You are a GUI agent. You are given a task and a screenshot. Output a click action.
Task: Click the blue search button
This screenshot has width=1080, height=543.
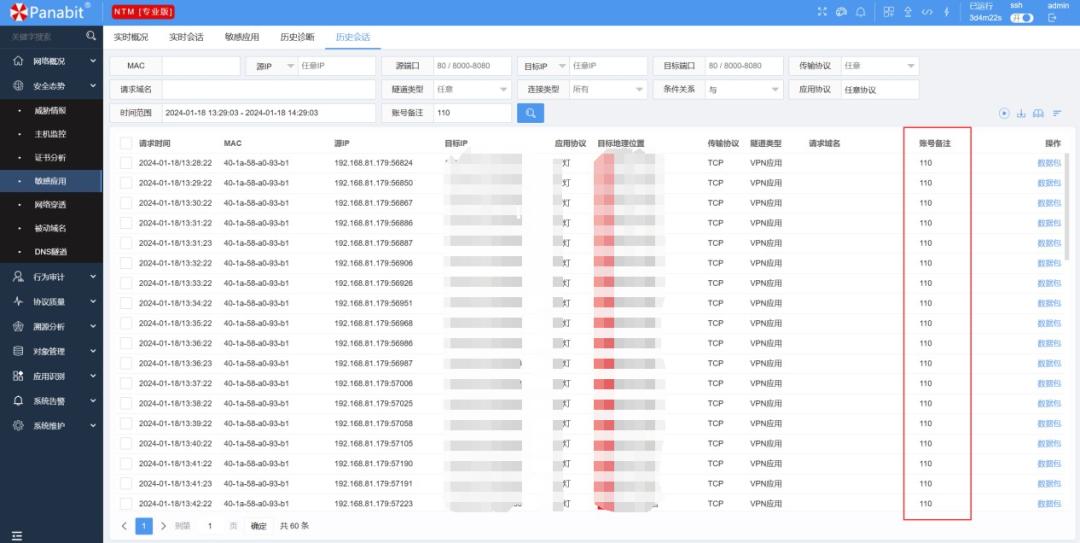530,113
